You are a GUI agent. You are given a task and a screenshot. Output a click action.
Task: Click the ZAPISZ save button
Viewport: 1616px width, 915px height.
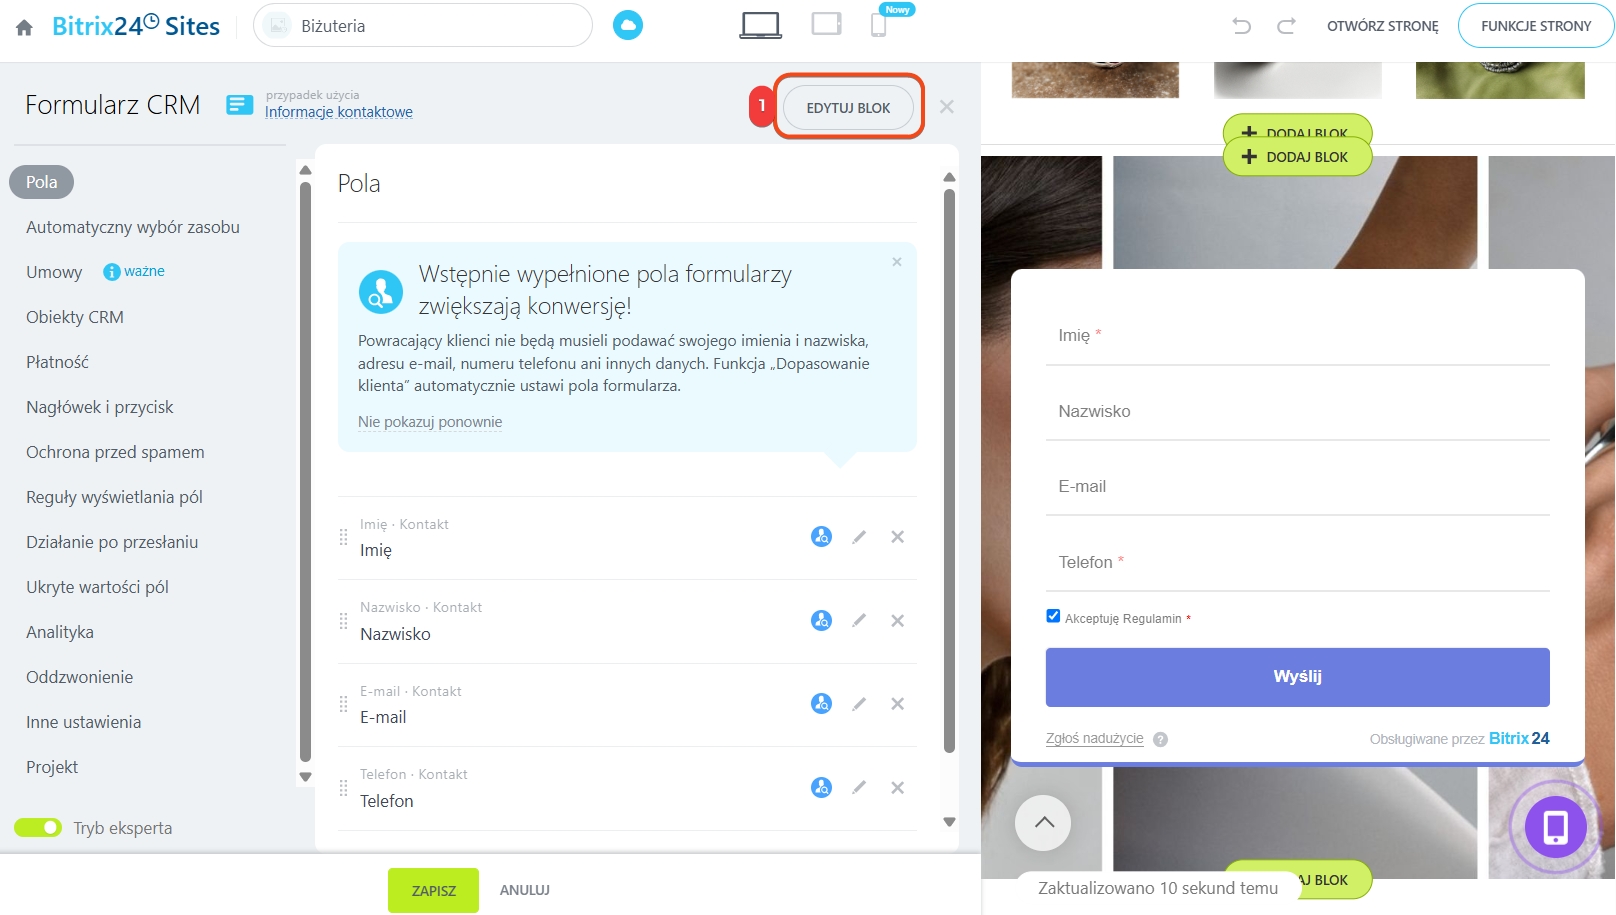coord(433,890)
